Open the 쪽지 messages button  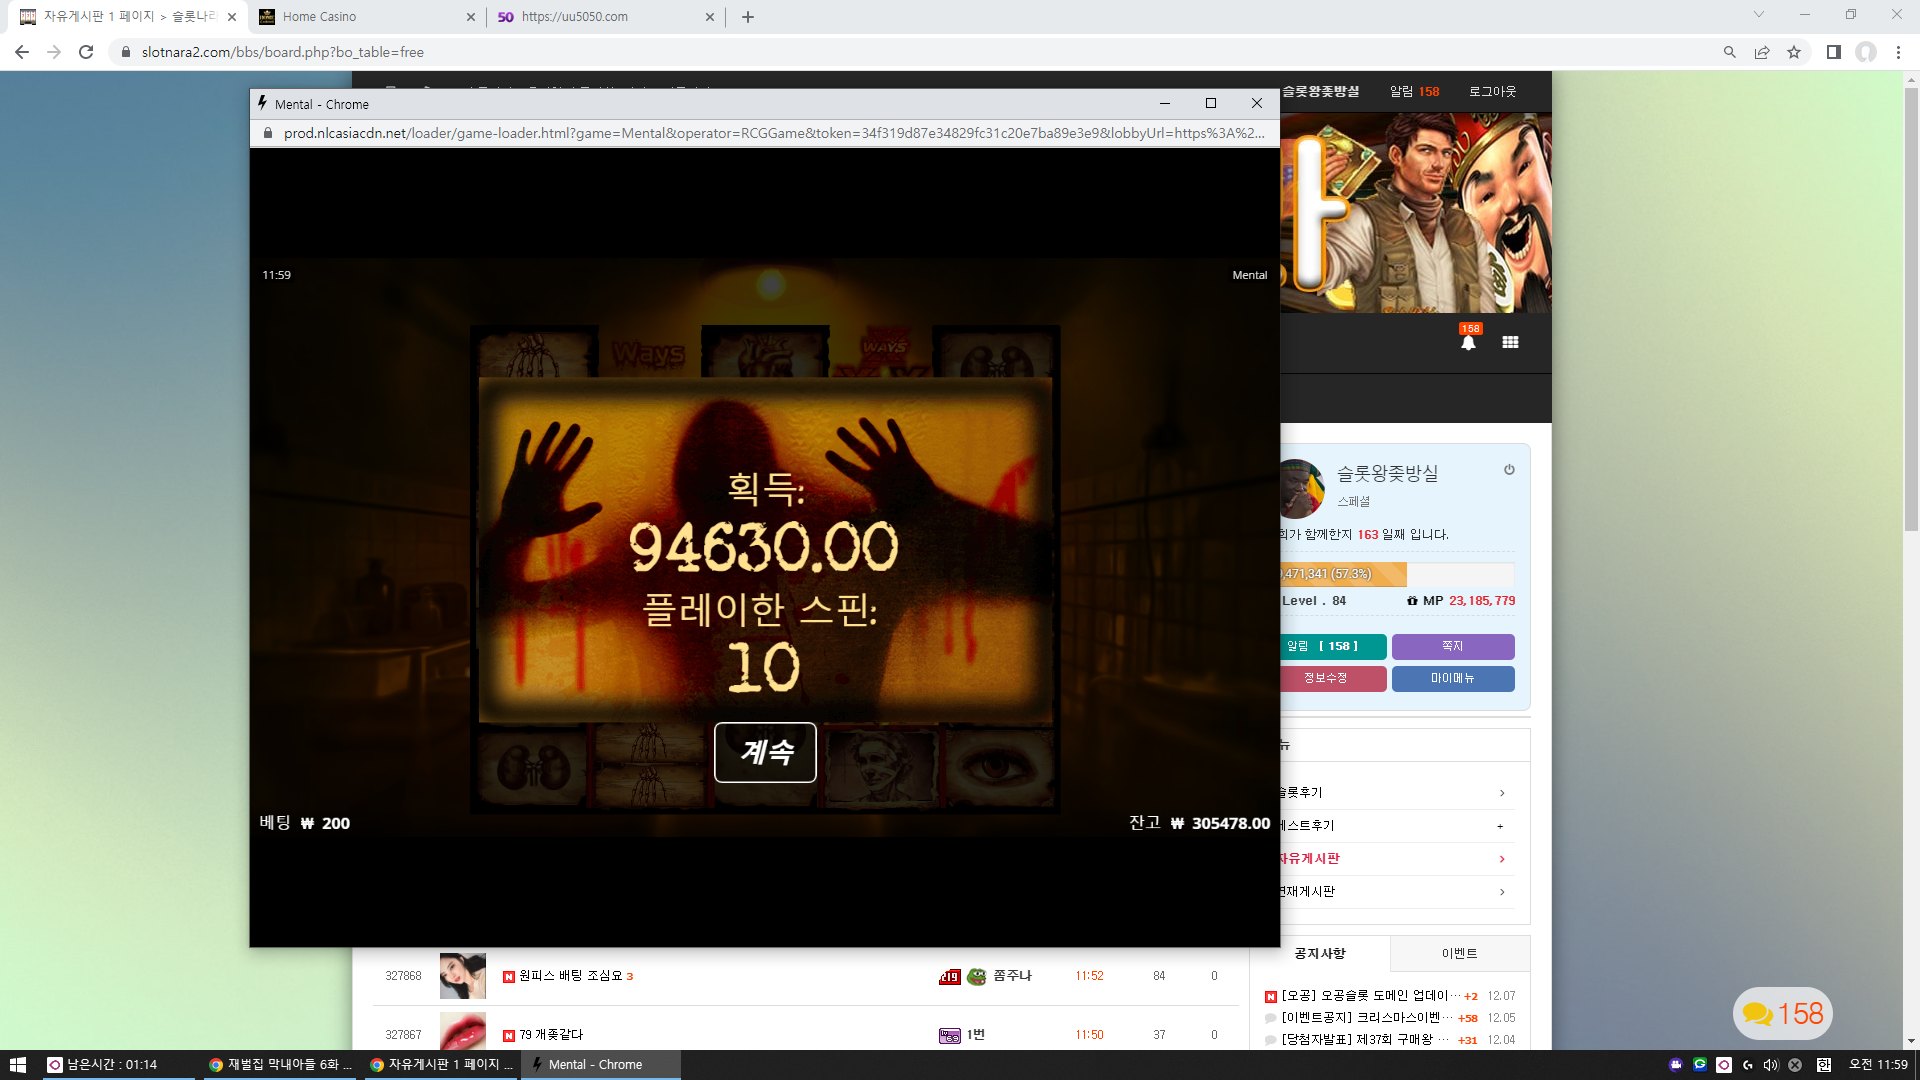1453,646
